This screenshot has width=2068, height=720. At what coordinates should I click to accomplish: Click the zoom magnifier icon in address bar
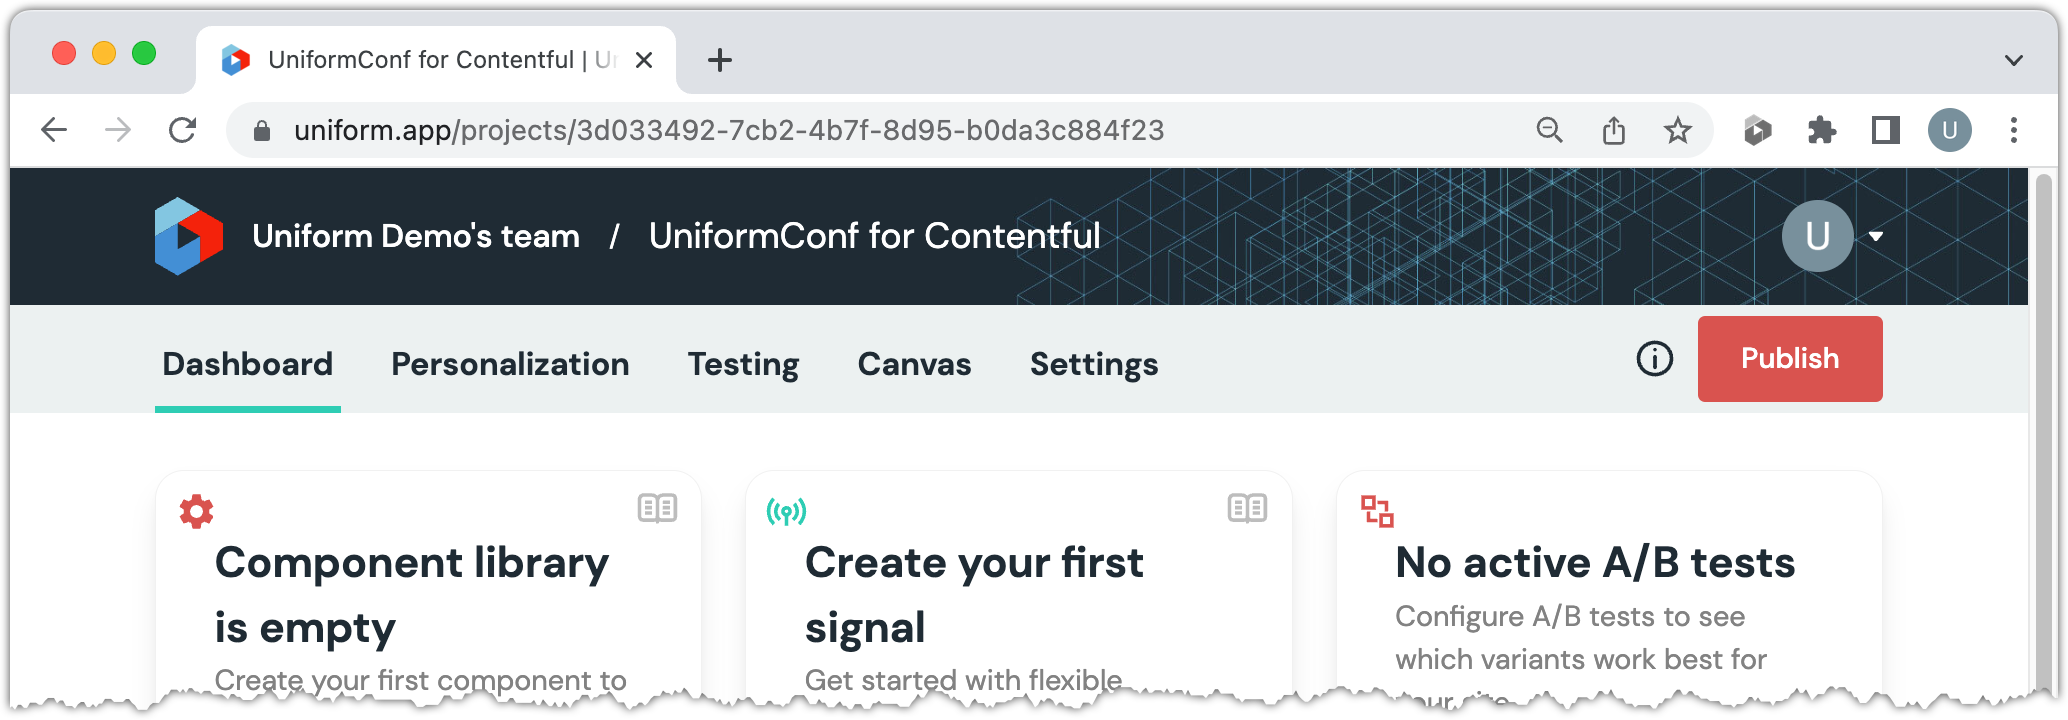[x=1549, y=130]
